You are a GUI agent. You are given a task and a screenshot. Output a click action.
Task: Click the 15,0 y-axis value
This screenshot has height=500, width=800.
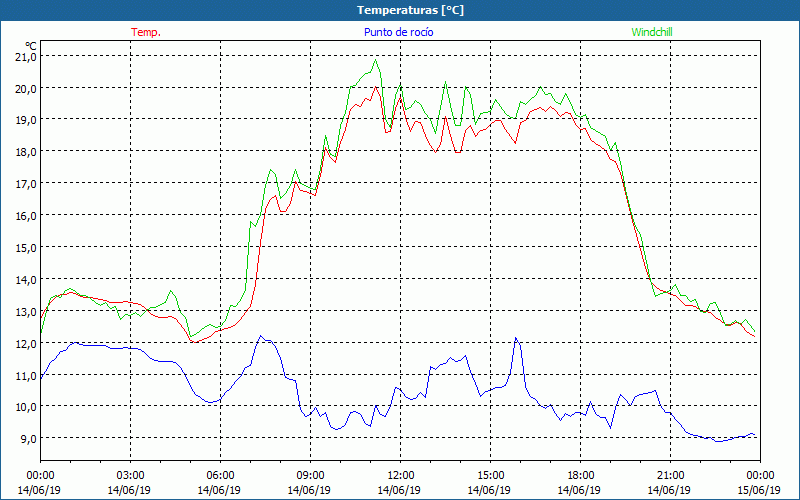(x=26, y=247)
